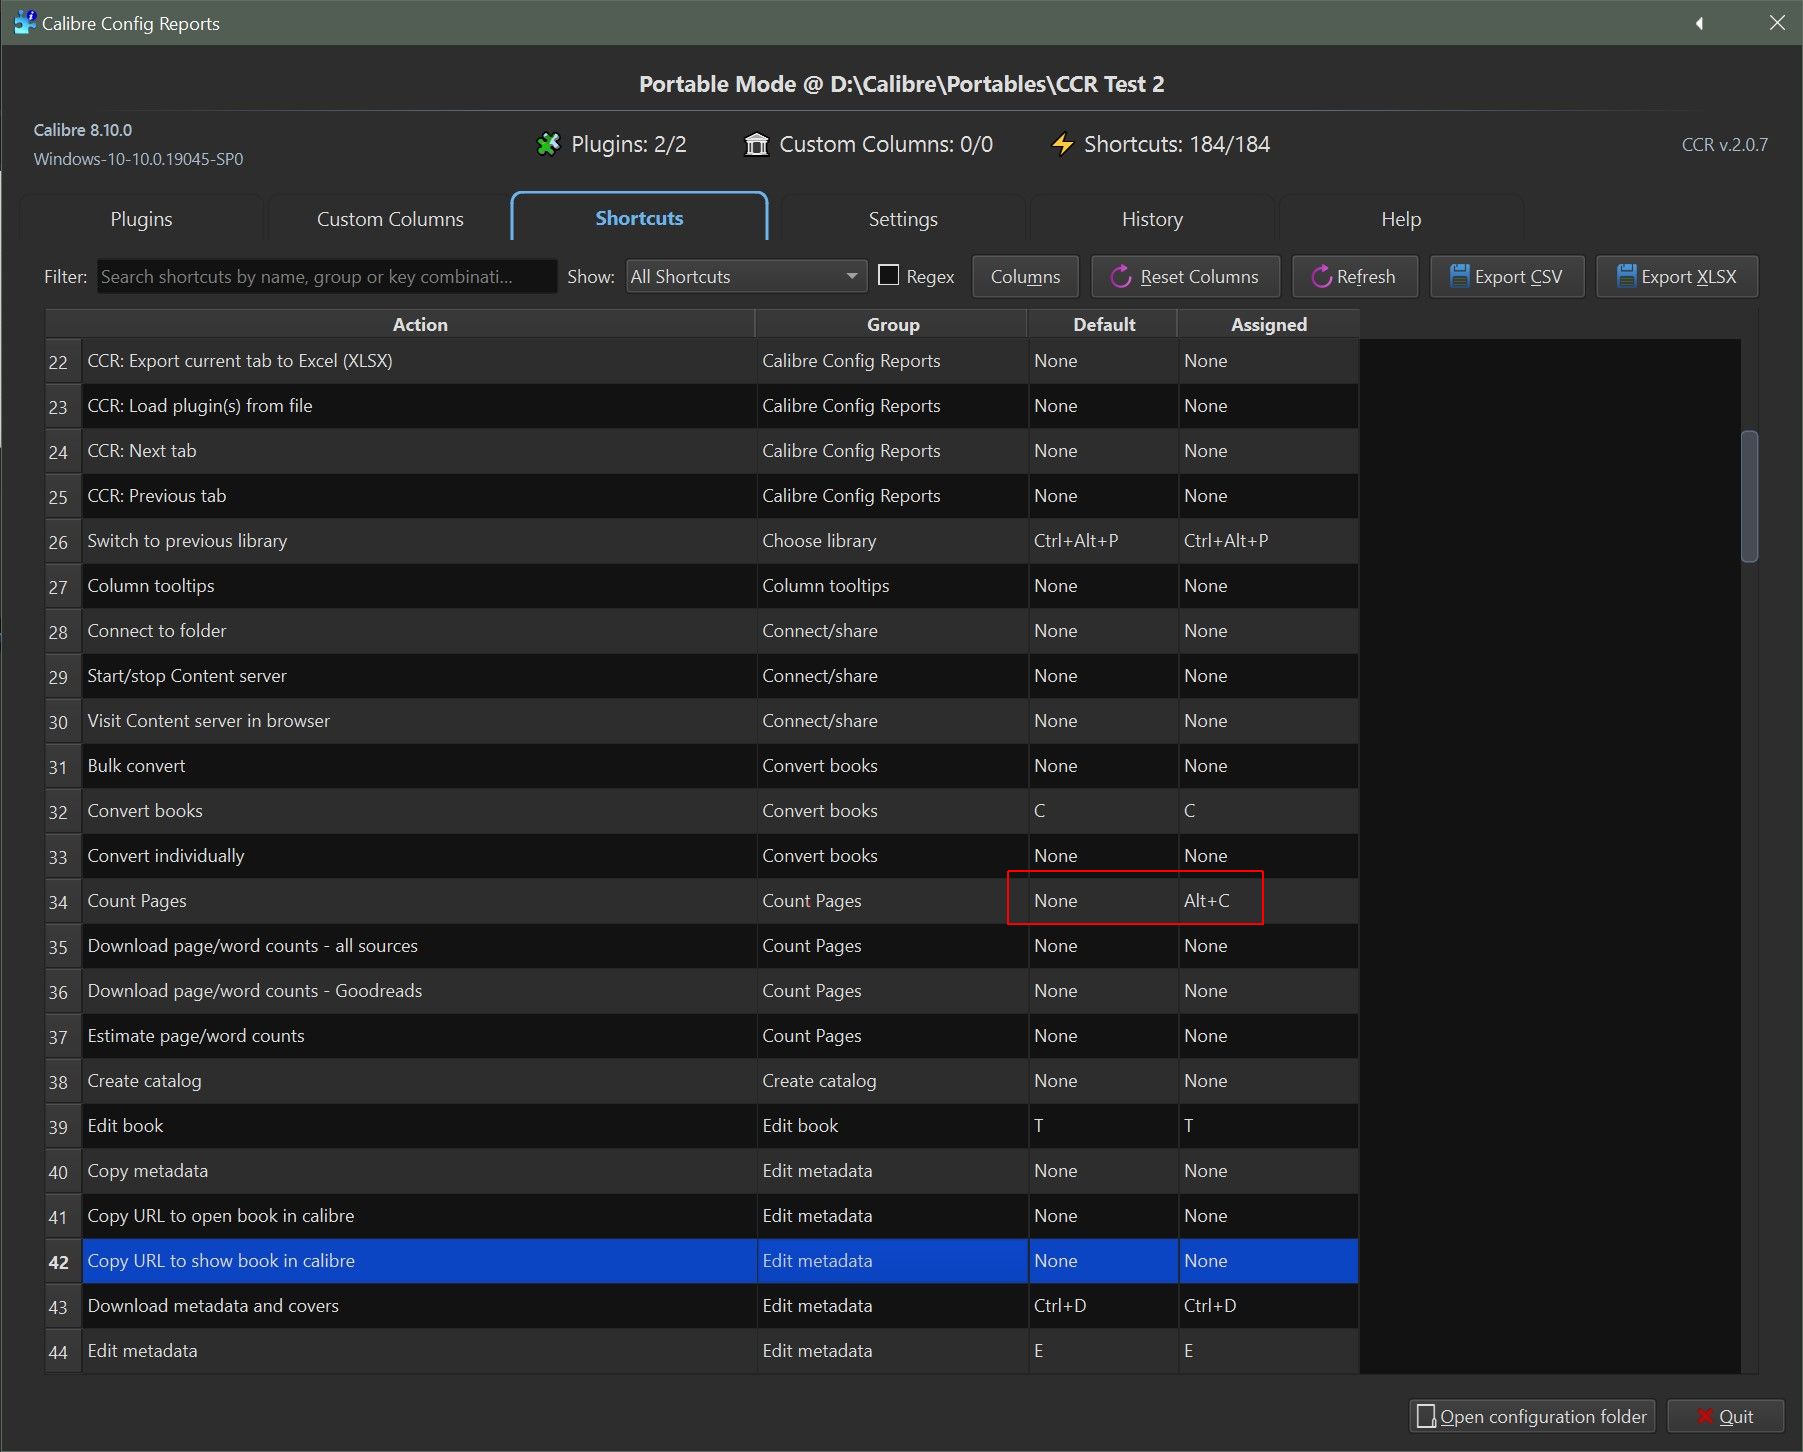This screenshot has width=1803, height=1452.
Task: Click the folder icon on Open configuration folder
Action: click(1426, 1416)
